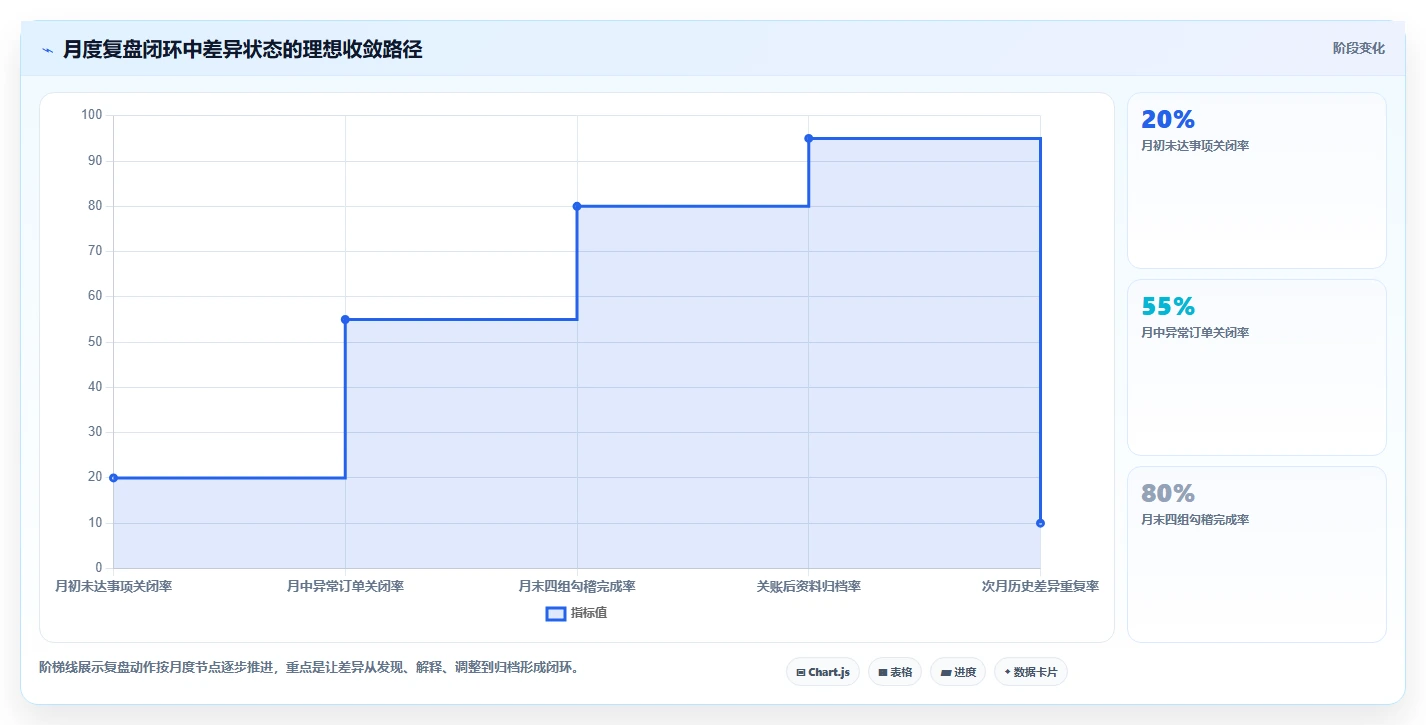Viewport: 1426px width, 725px height.
Task: Open the 55% 月中异常订单关闭率 card
Action: 1257,368
